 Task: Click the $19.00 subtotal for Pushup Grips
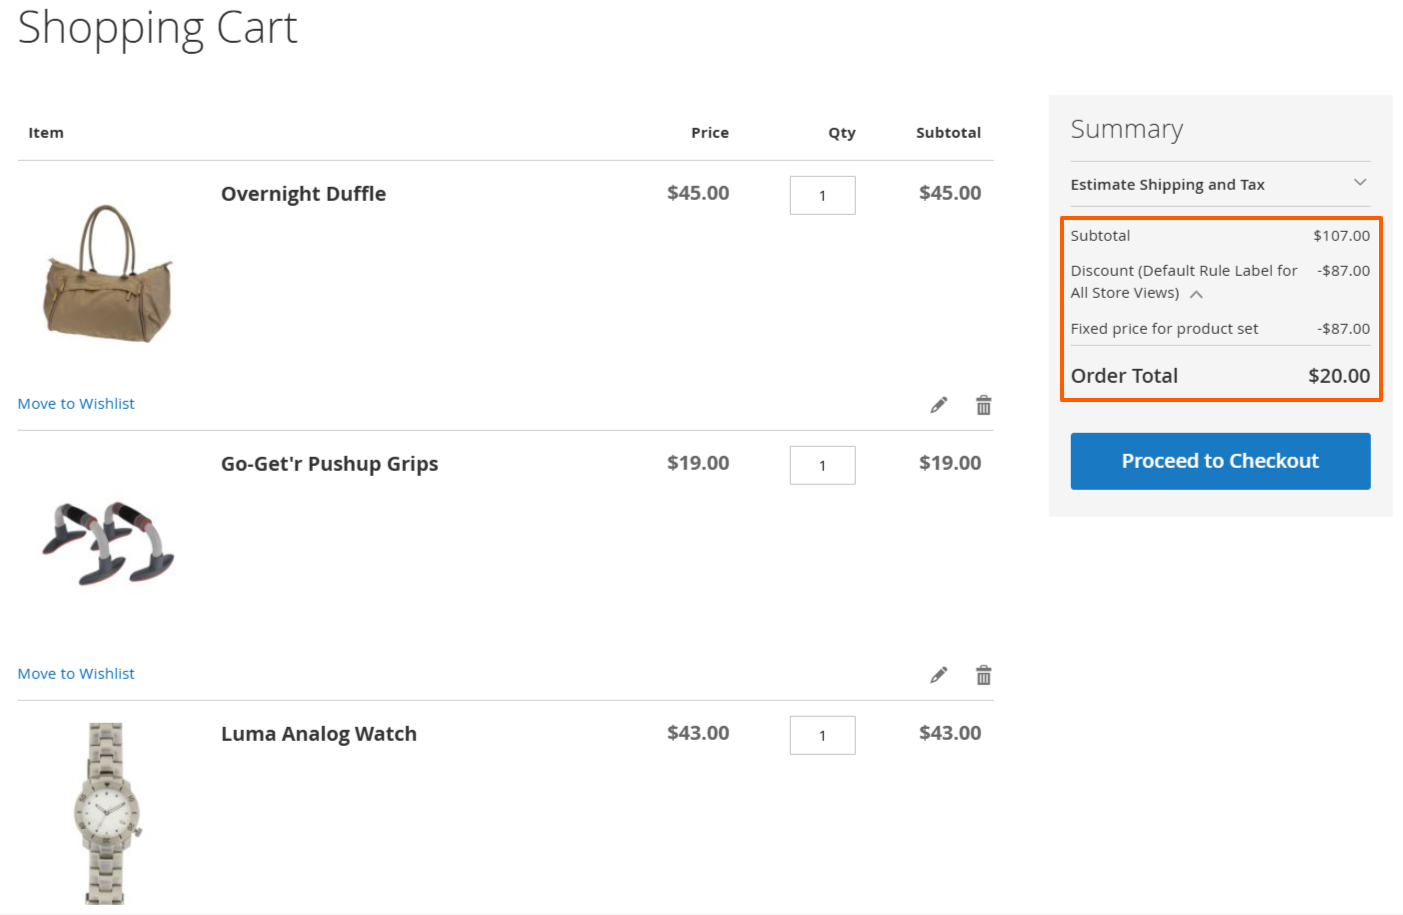coord(950,463)
